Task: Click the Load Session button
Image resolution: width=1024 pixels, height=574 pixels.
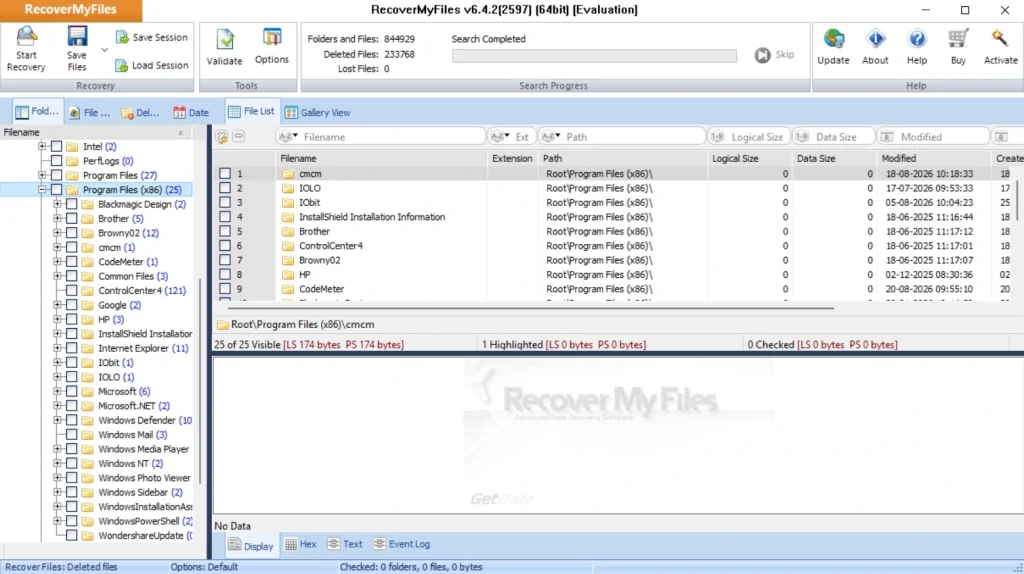Action: tap(152, 65)
